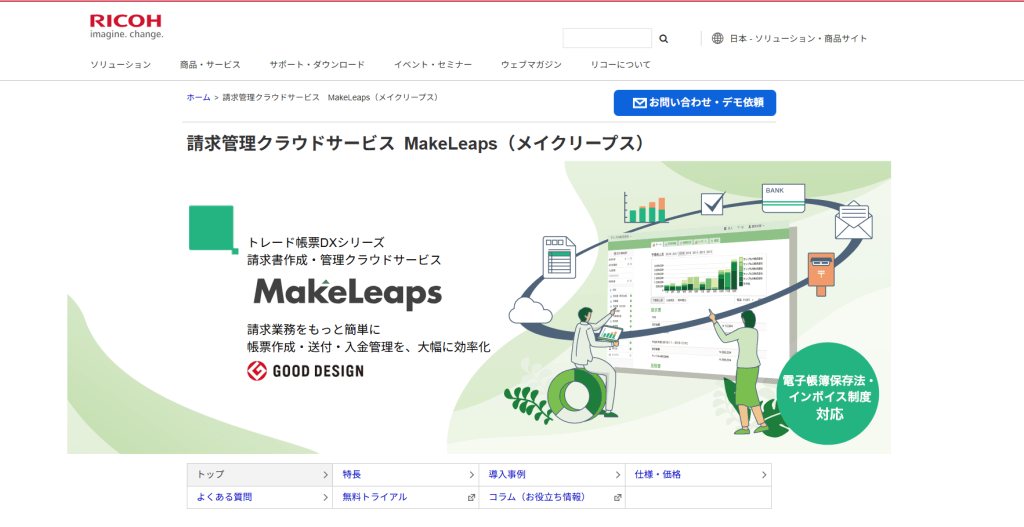Open the ソリューション menu
1024x527 pixels.
121,65
